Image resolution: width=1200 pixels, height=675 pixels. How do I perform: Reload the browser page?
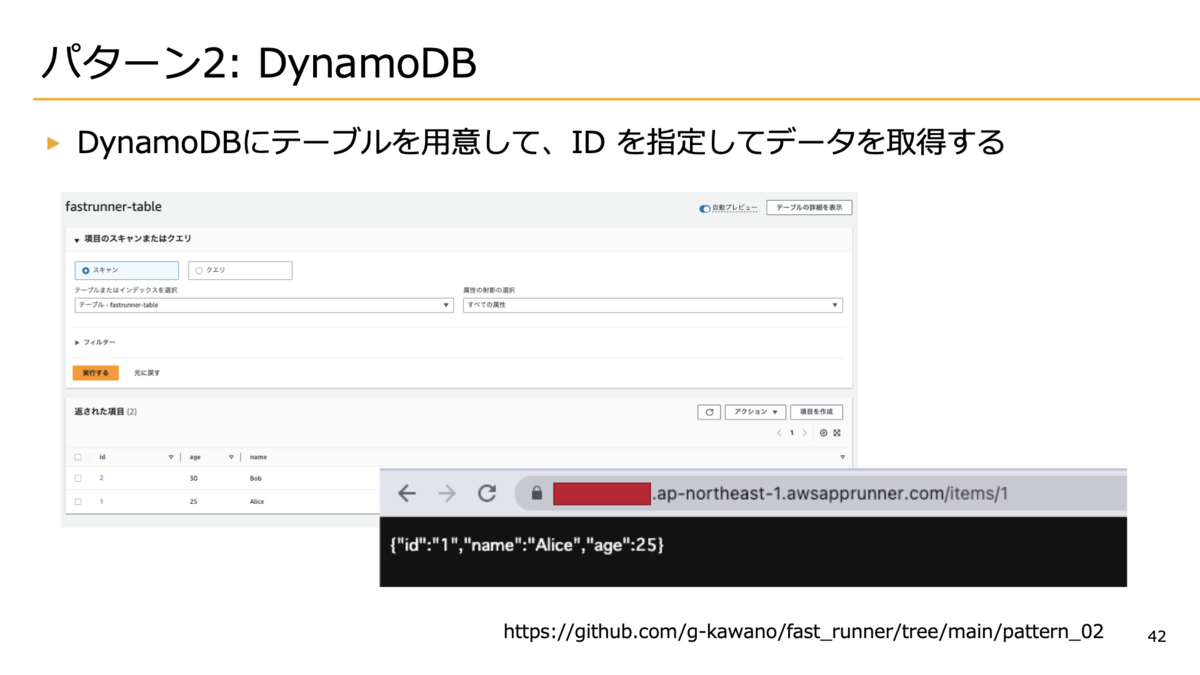coord(487,493)
